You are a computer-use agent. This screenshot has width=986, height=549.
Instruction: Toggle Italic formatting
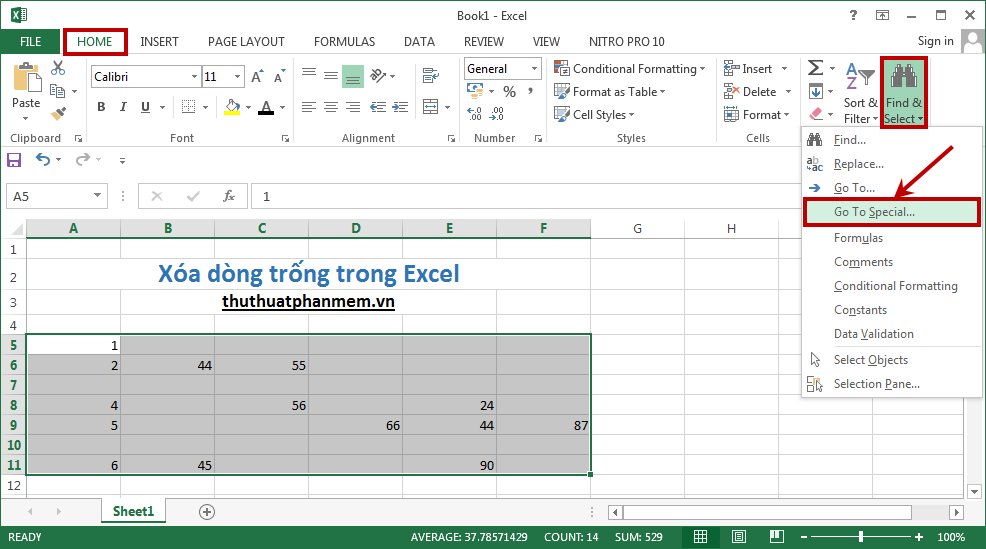(x=125, y=108)
